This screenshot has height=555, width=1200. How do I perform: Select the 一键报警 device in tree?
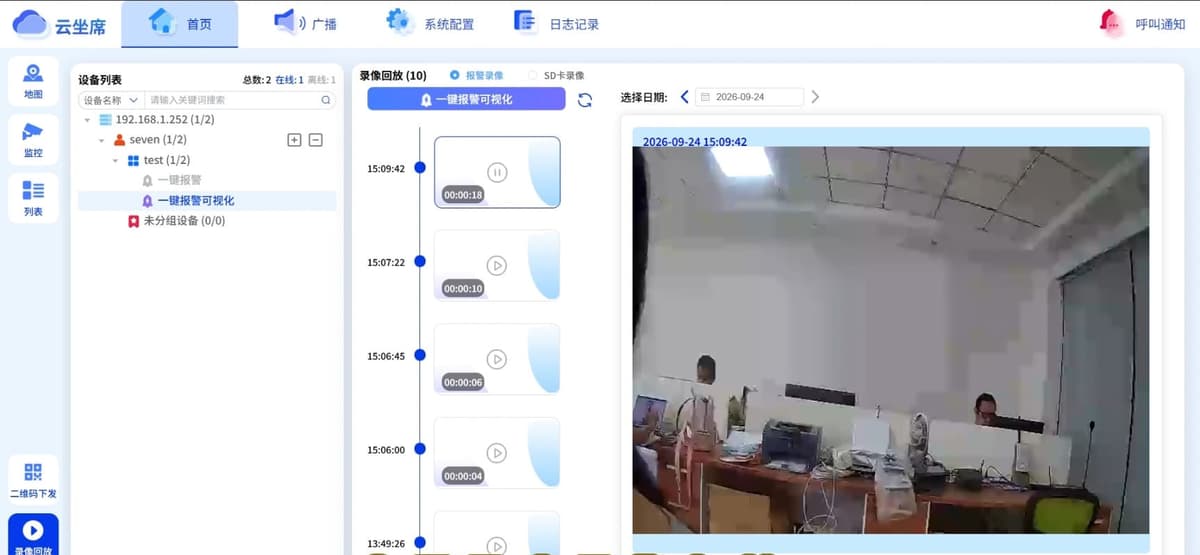pyautogui.click(x=179, y=180)
